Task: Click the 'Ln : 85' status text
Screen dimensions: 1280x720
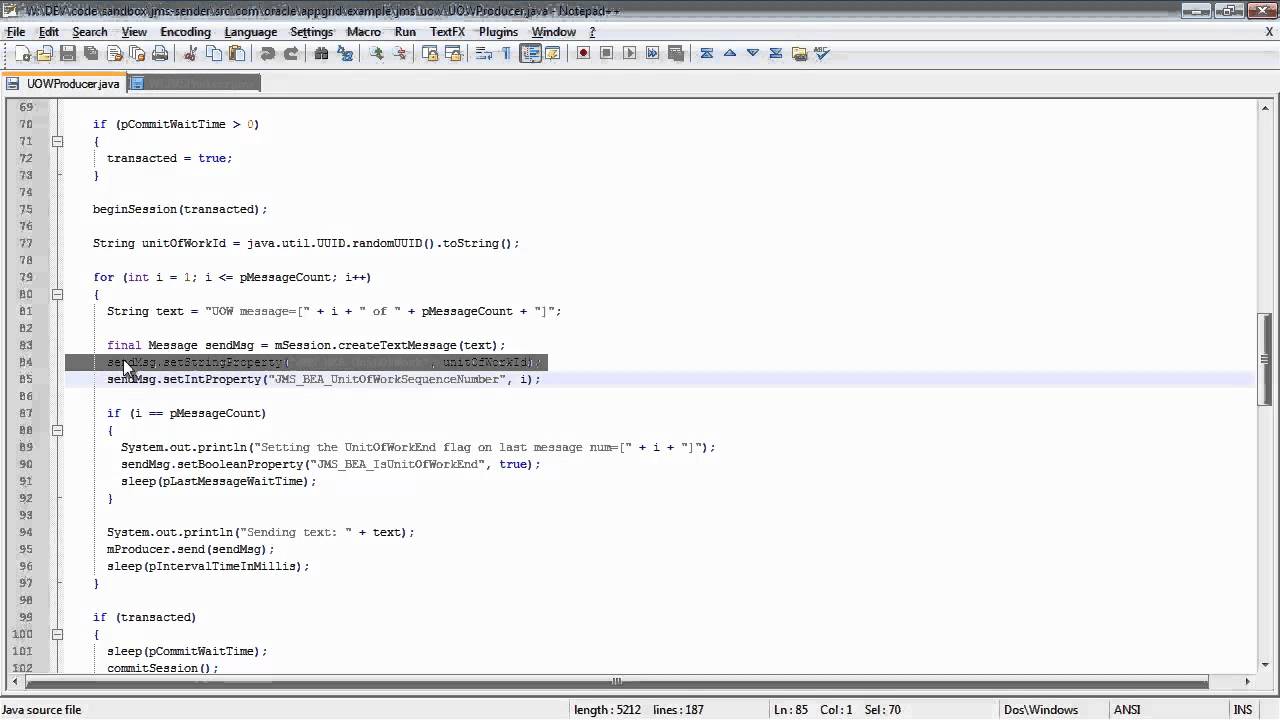Action: 789,710
